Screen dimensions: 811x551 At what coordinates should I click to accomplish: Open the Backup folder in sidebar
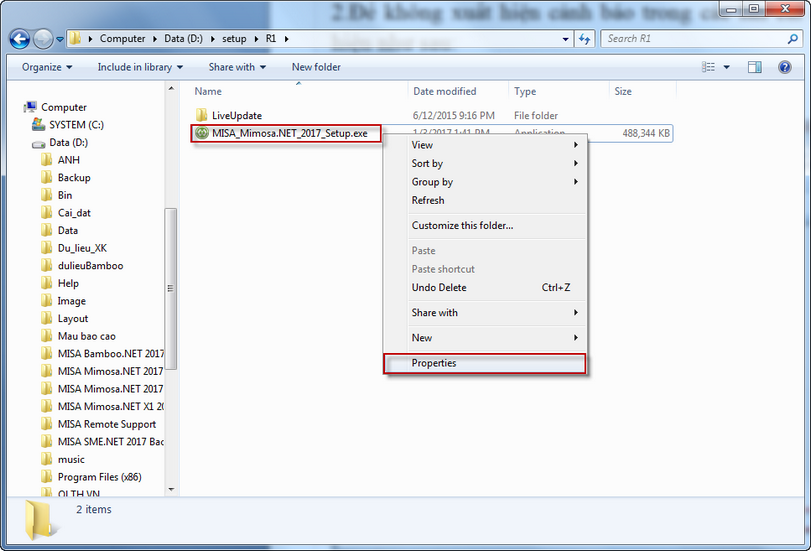[66, 177]
